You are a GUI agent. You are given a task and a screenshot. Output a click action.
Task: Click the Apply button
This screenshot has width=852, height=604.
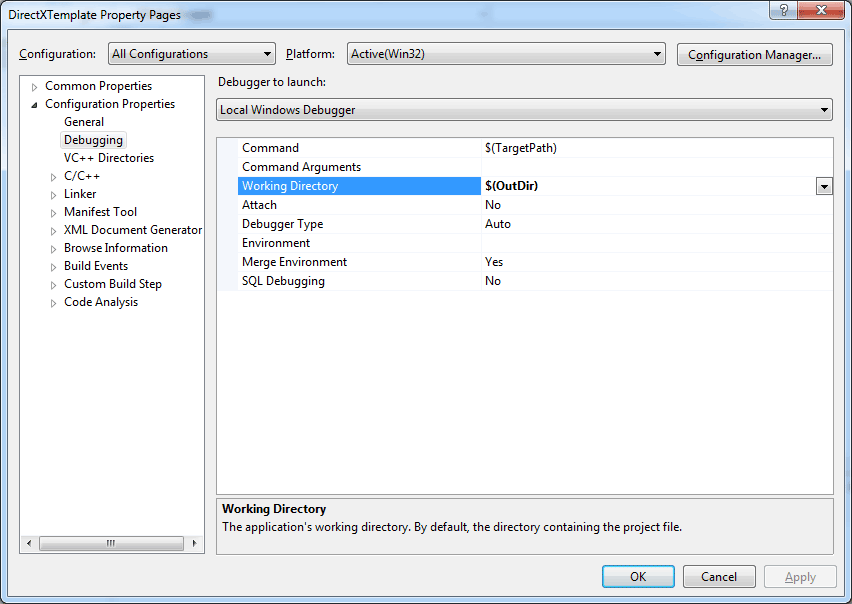point(800,576)
